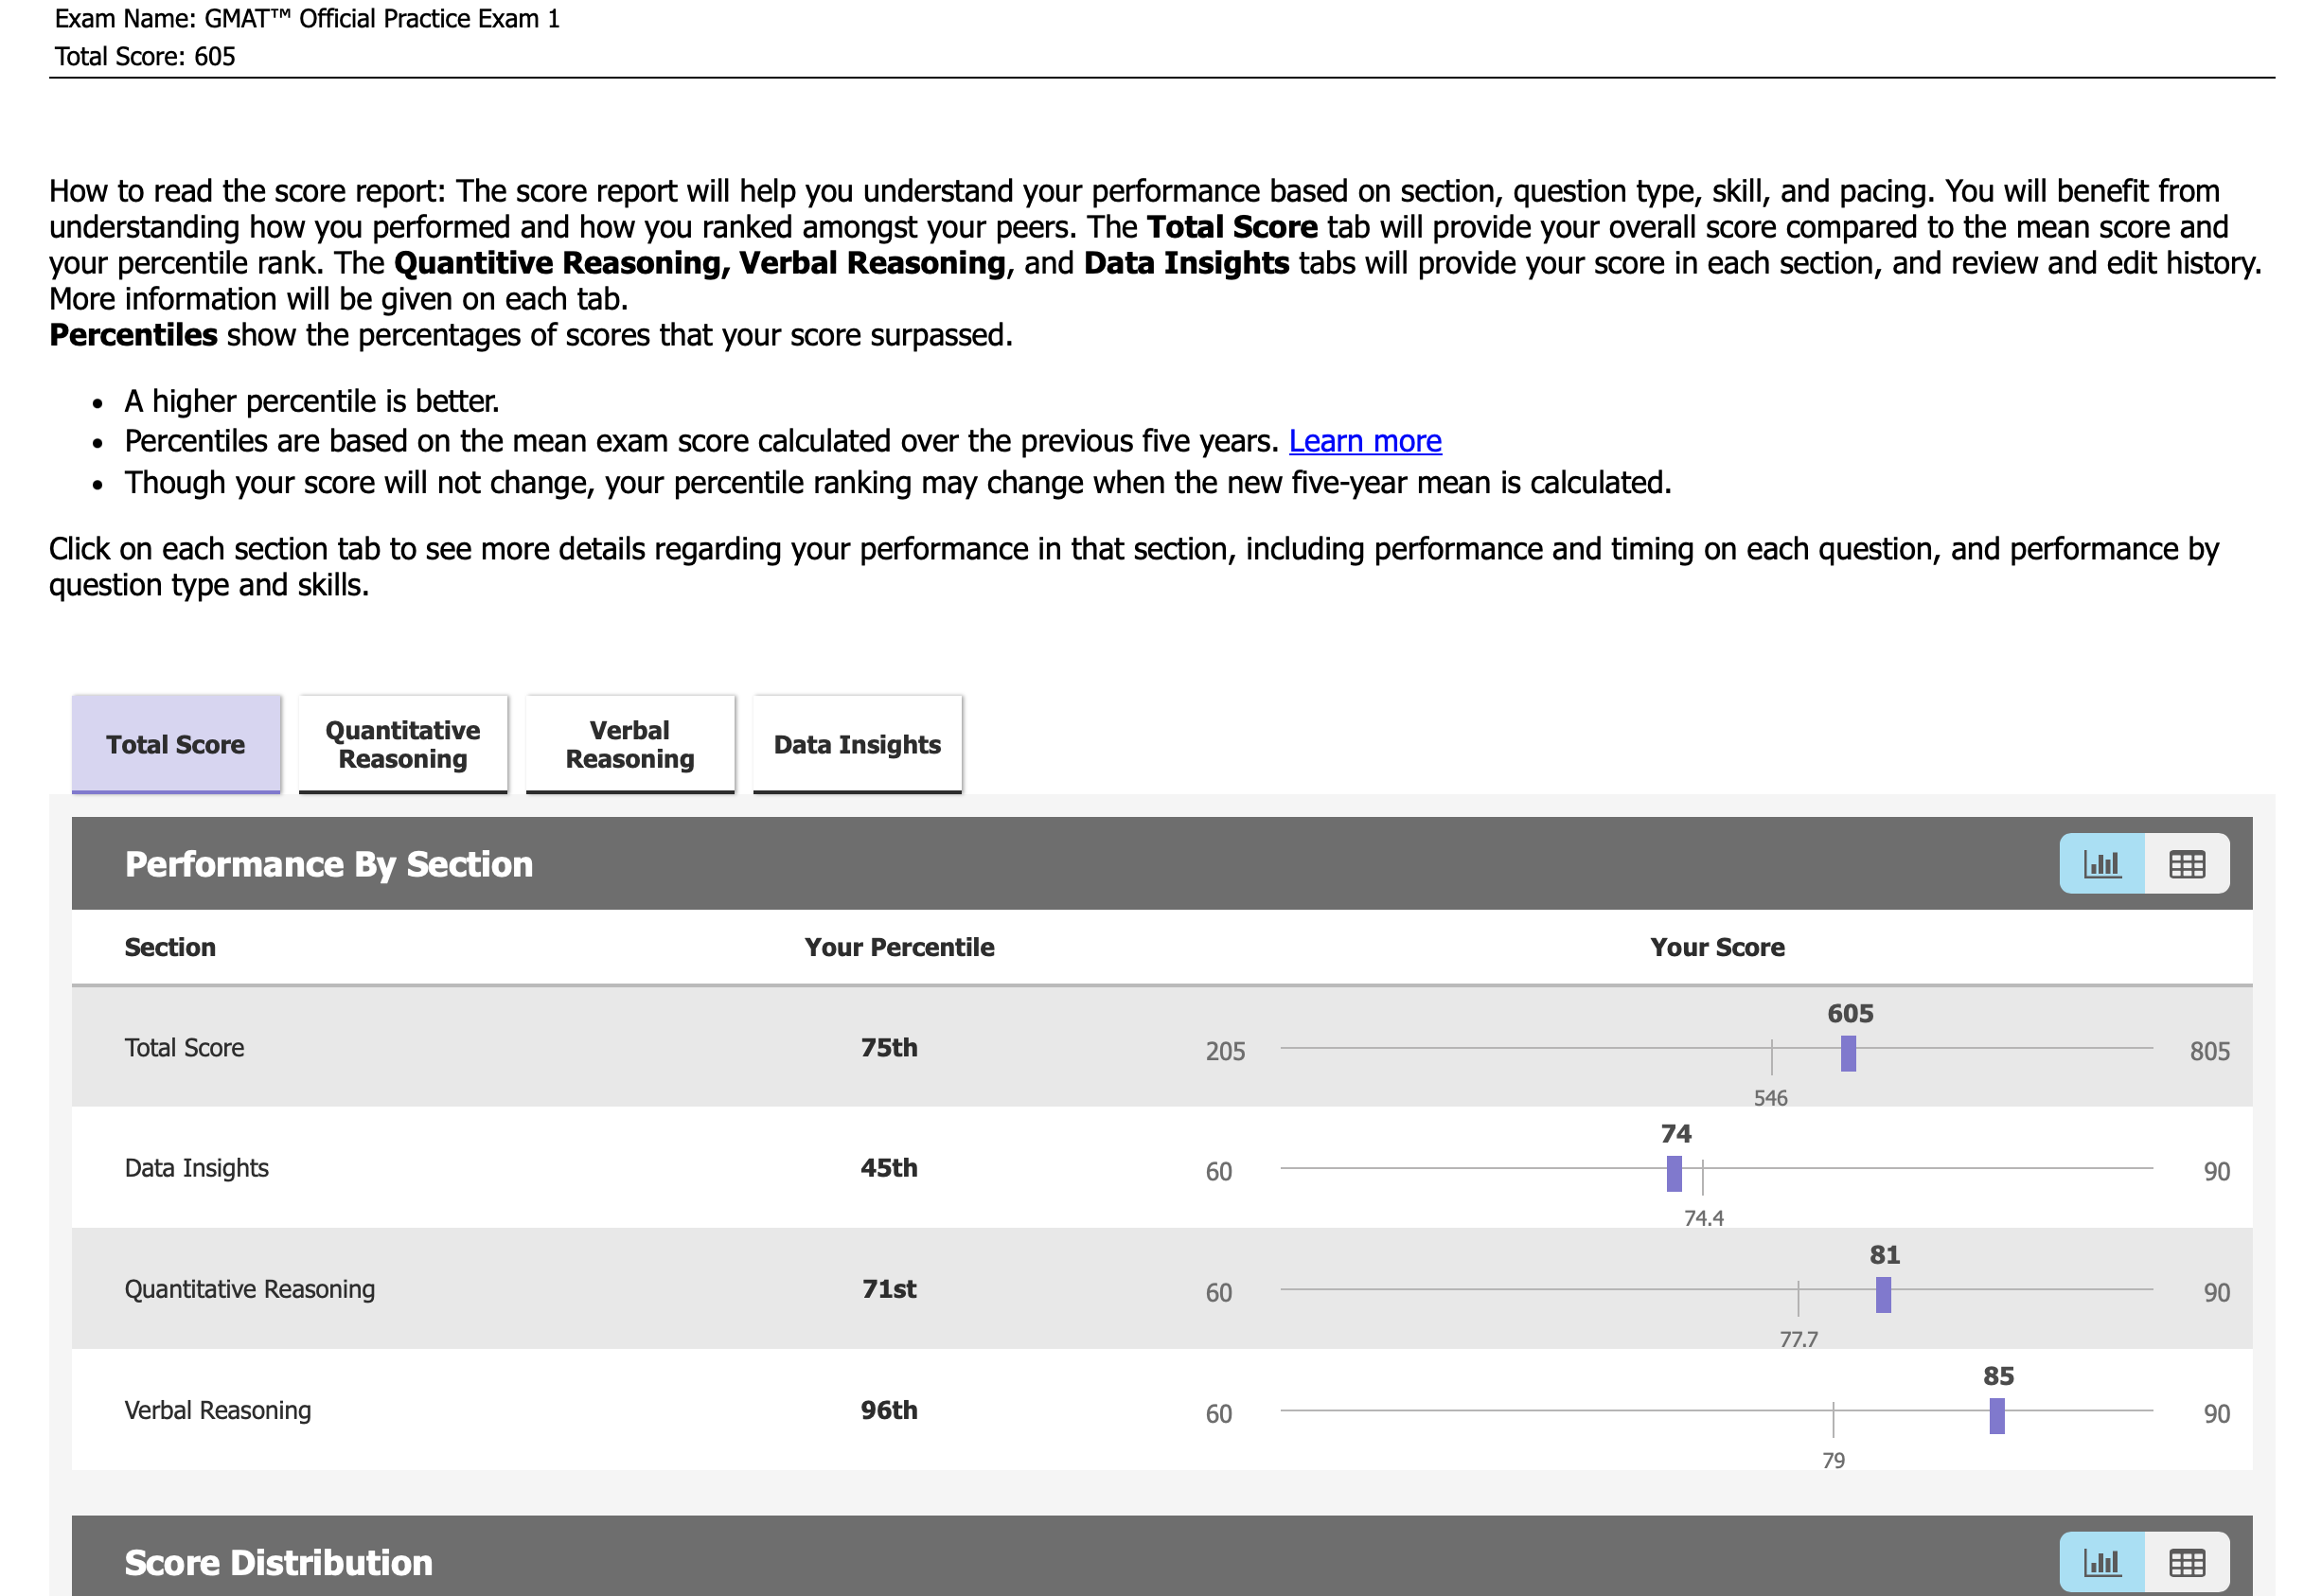Show Score Distribution as a chart

tap(2101, 1562)
